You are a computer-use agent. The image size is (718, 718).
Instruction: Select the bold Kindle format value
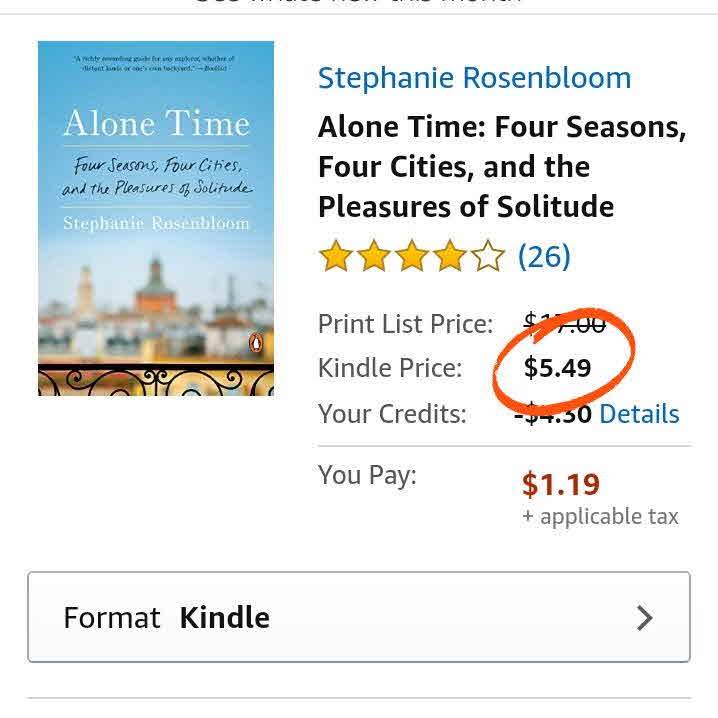(x=224, y=617)
